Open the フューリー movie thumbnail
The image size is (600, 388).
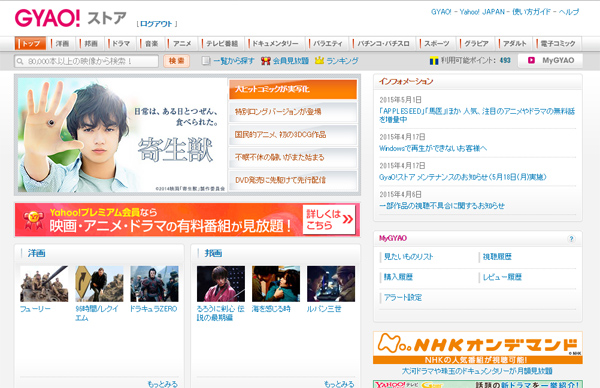pos(44,284)
